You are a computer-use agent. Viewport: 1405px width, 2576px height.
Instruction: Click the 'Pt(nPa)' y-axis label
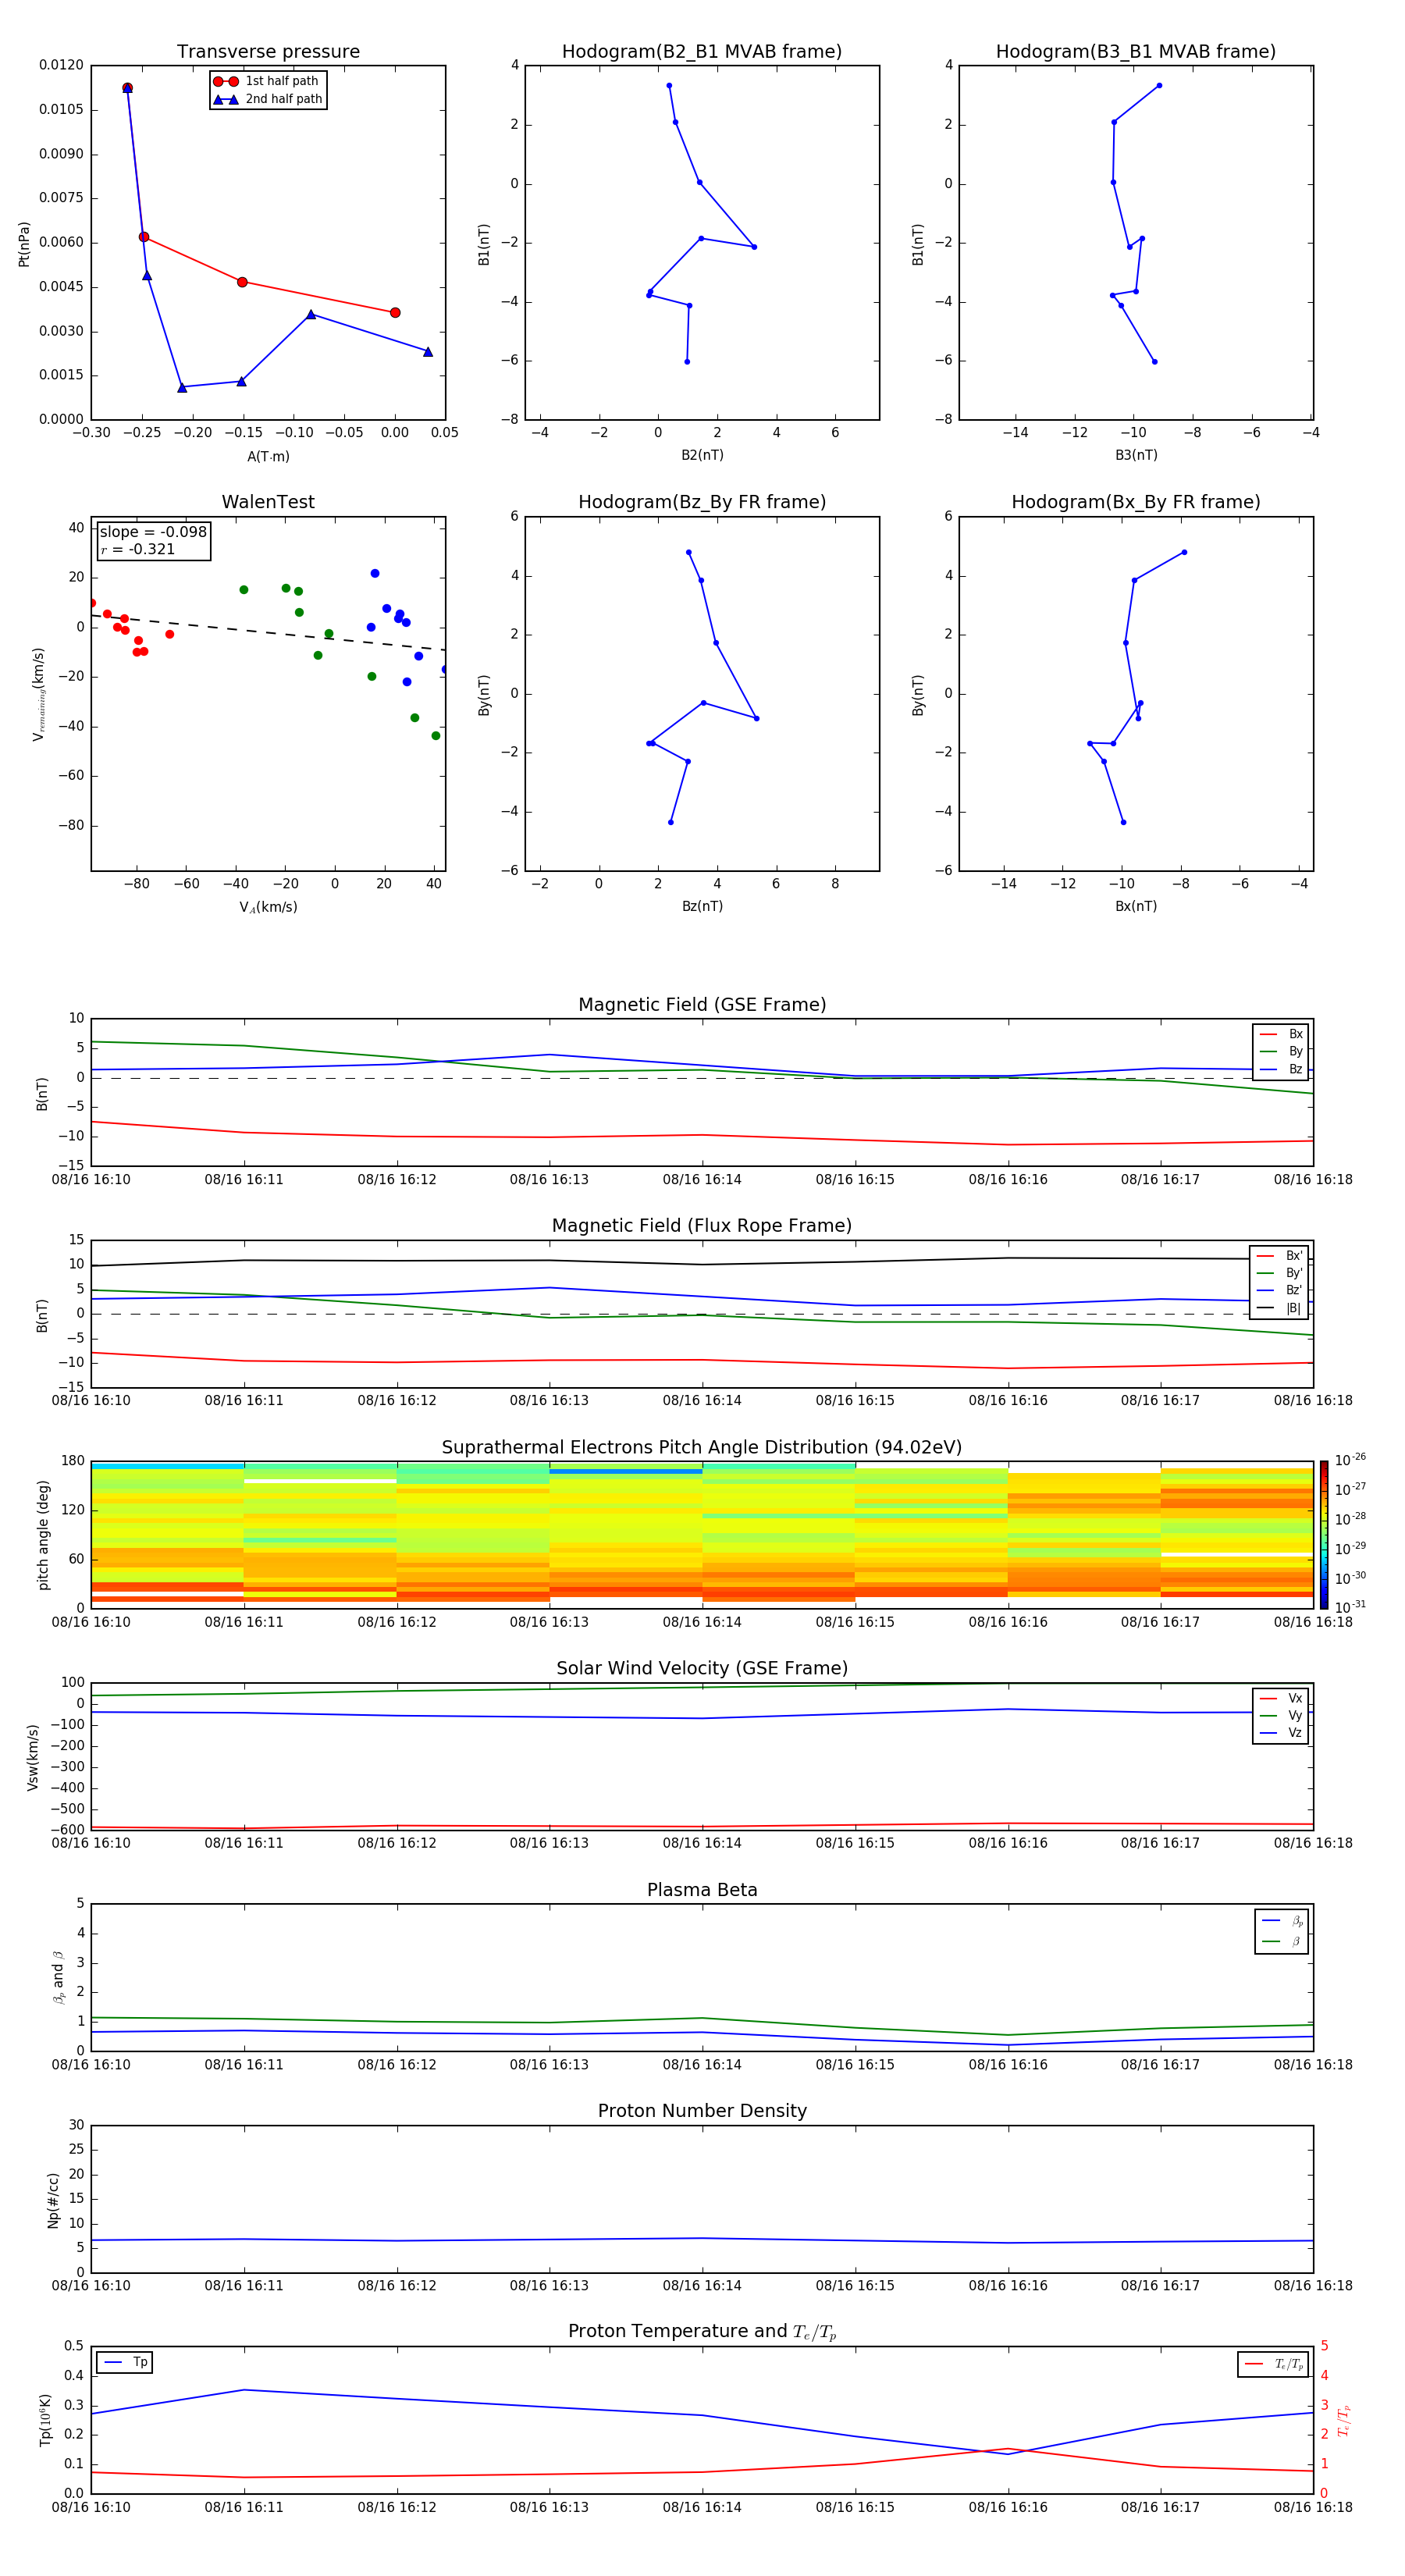24,244
